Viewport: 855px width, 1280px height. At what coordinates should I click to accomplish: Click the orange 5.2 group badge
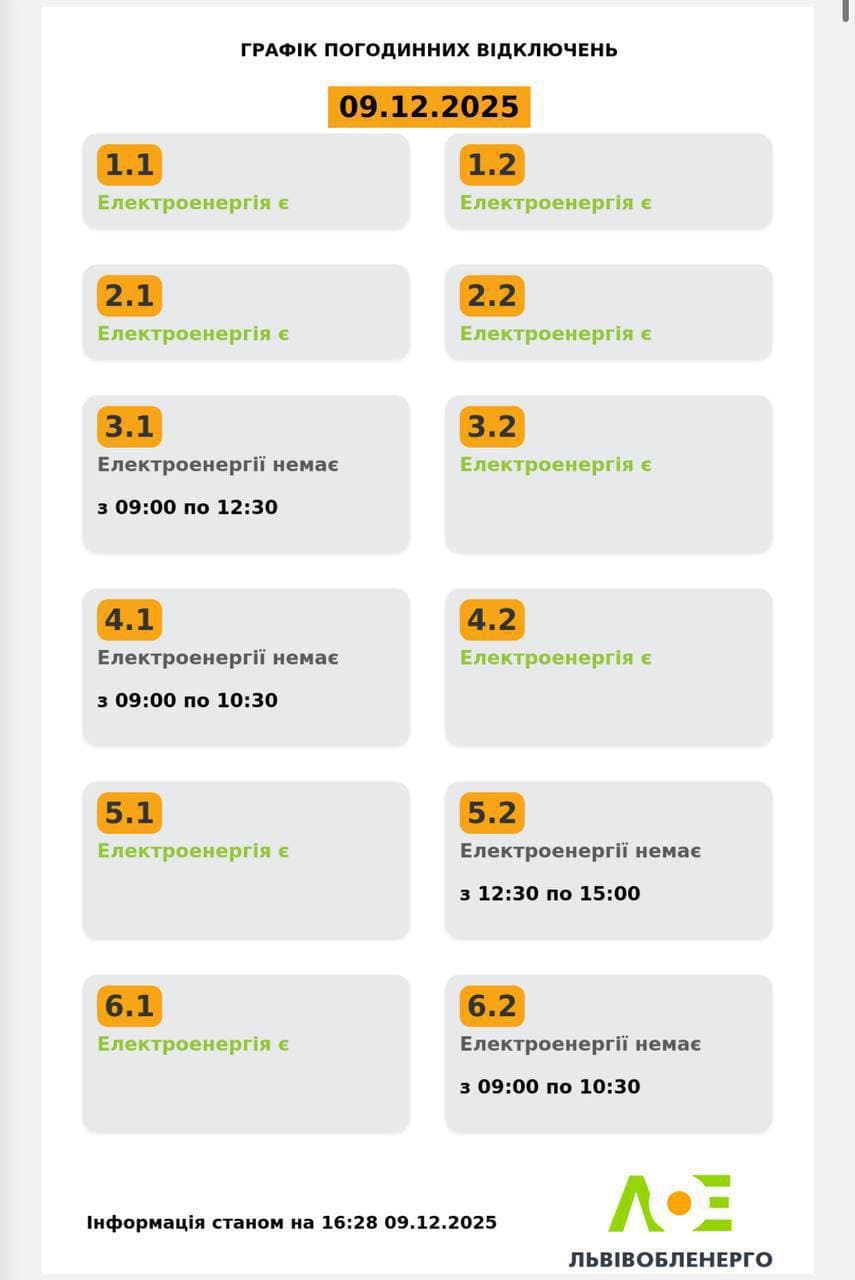[492, 813]
